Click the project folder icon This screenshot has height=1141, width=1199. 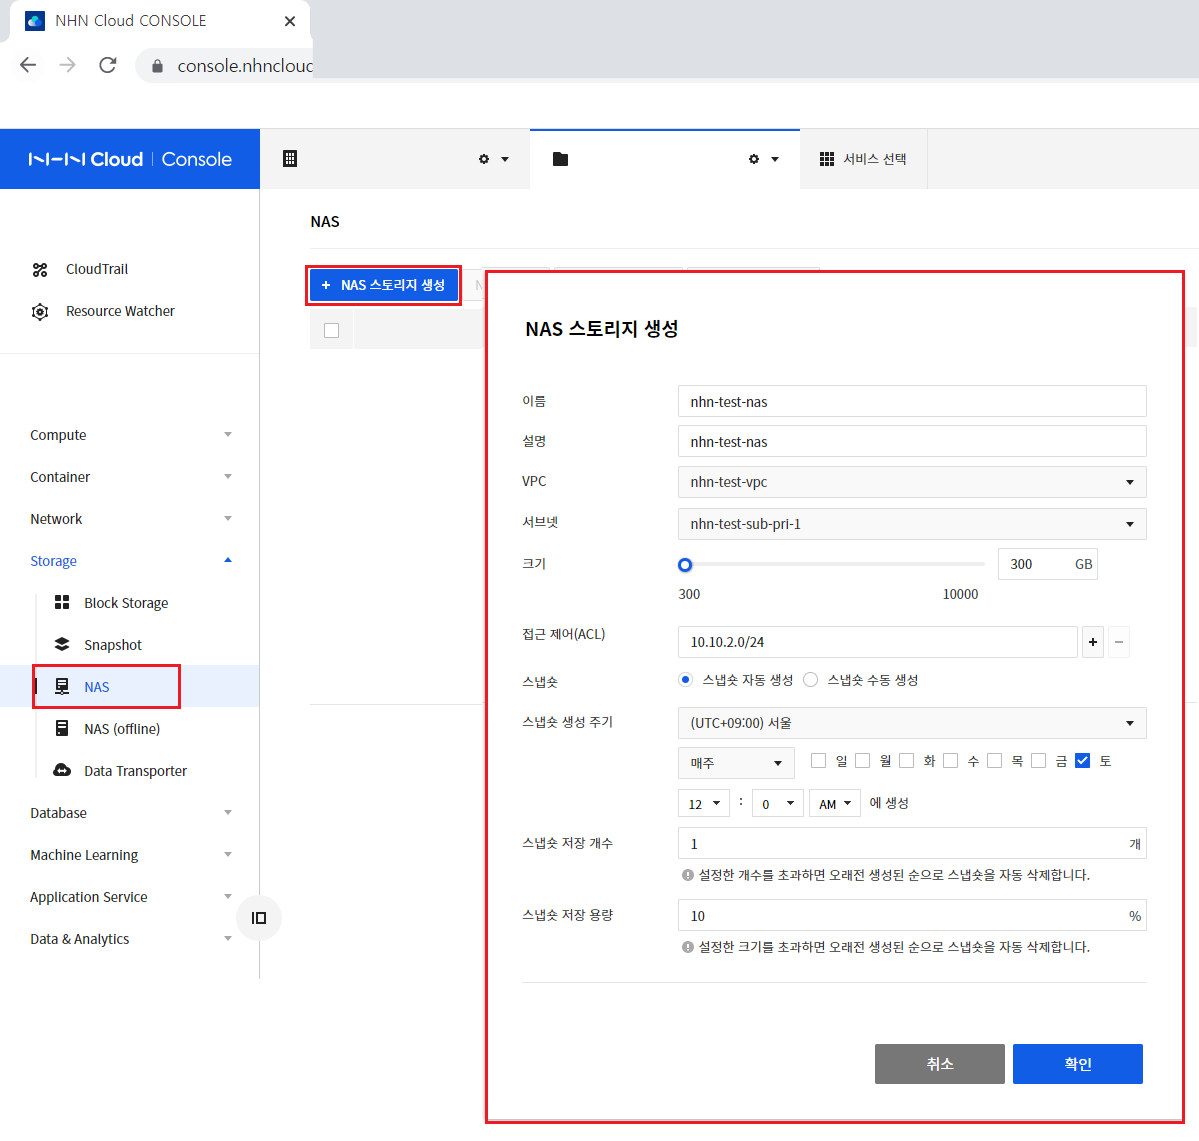[561, 159]
